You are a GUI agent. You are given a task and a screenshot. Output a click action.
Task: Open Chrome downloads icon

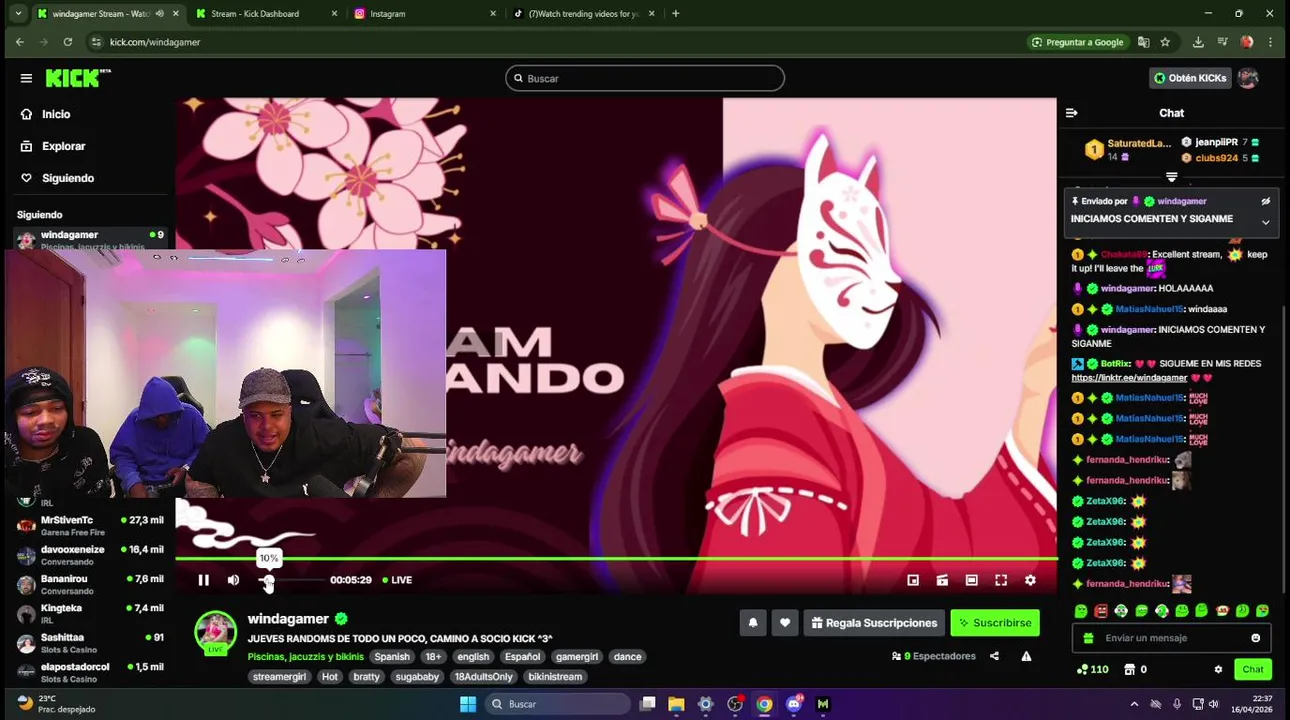click(x=1198, y=42)
